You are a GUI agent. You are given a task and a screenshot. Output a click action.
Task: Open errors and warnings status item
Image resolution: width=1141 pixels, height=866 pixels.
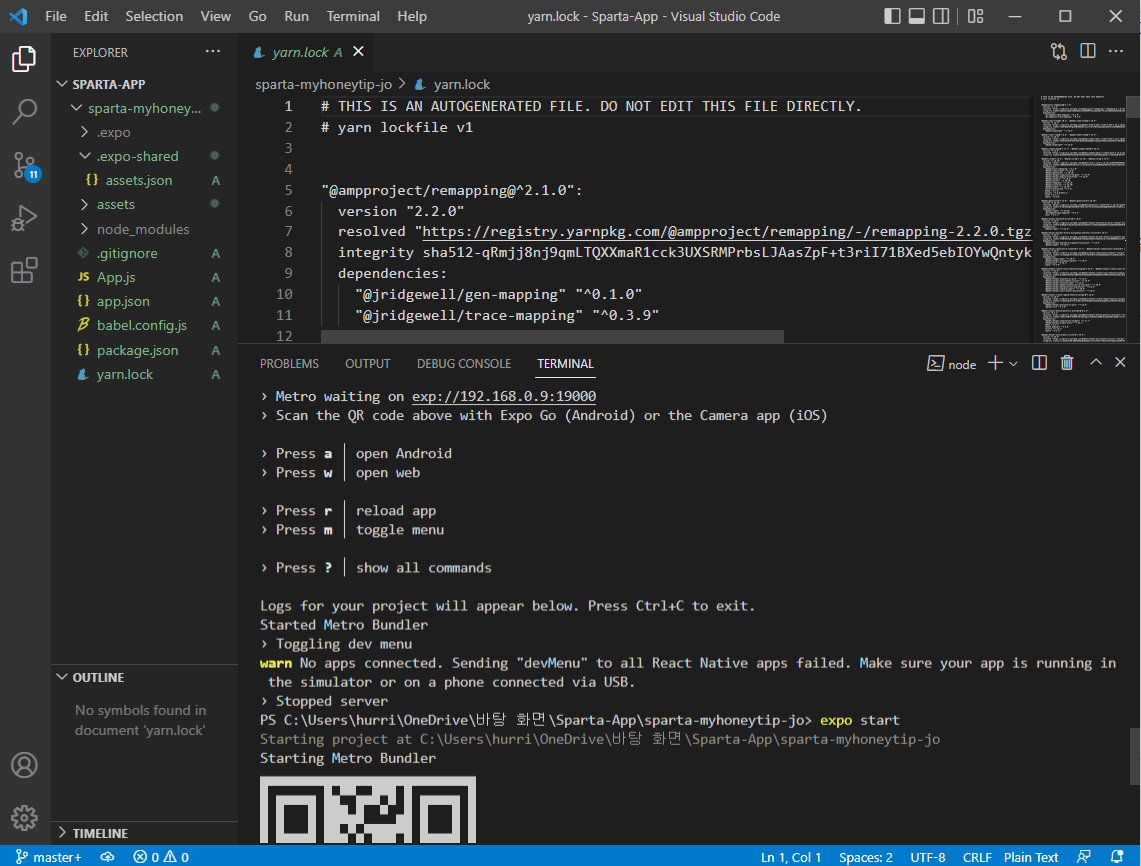(x=161, y=857)
